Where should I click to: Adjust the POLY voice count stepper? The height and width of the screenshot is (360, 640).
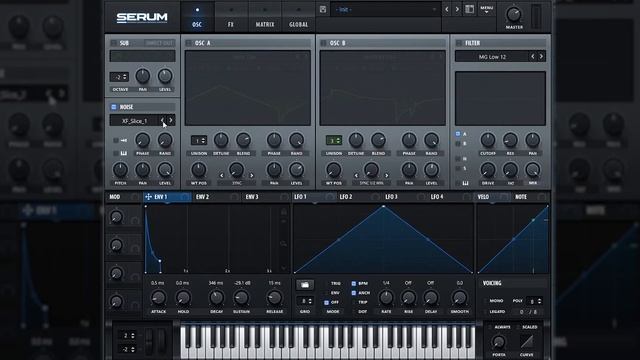534,301
